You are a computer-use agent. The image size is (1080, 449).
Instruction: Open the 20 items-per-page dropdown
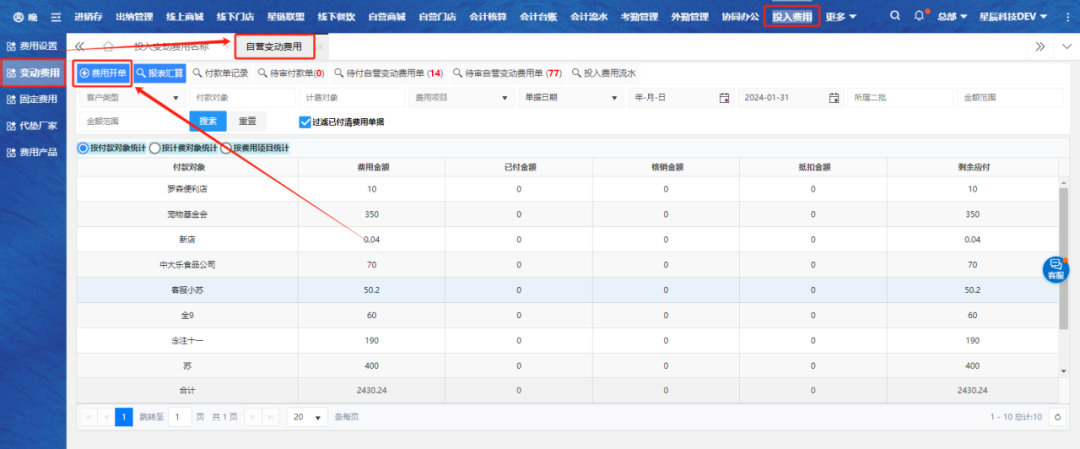click(307, 417)
